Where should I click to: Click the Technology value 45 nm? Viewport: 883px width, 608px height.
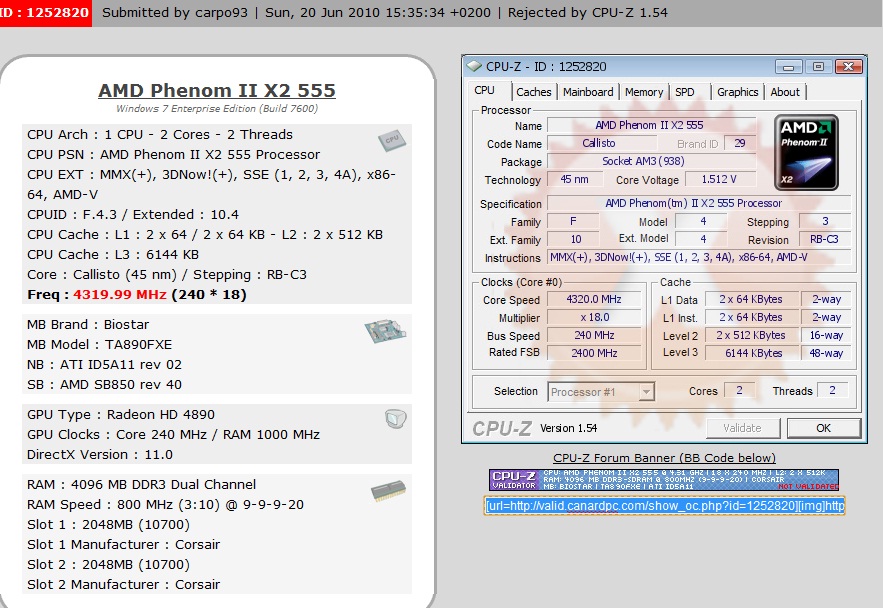[x=574, y=179]
